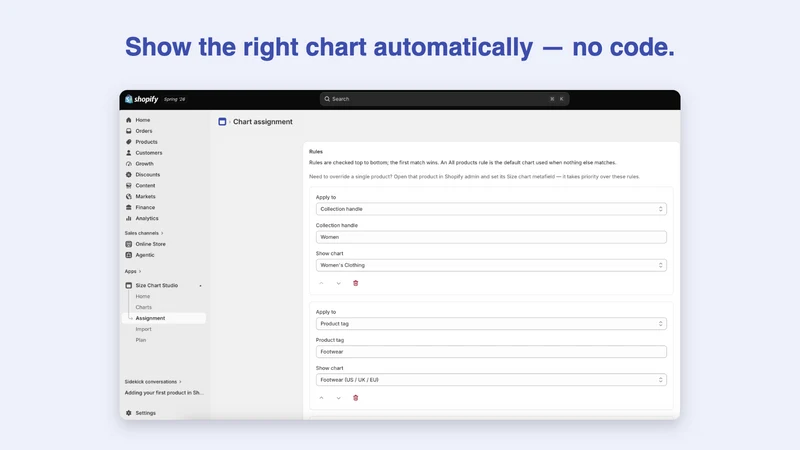Expand the Apps section
Screen dimensions: 800x450
133,271
